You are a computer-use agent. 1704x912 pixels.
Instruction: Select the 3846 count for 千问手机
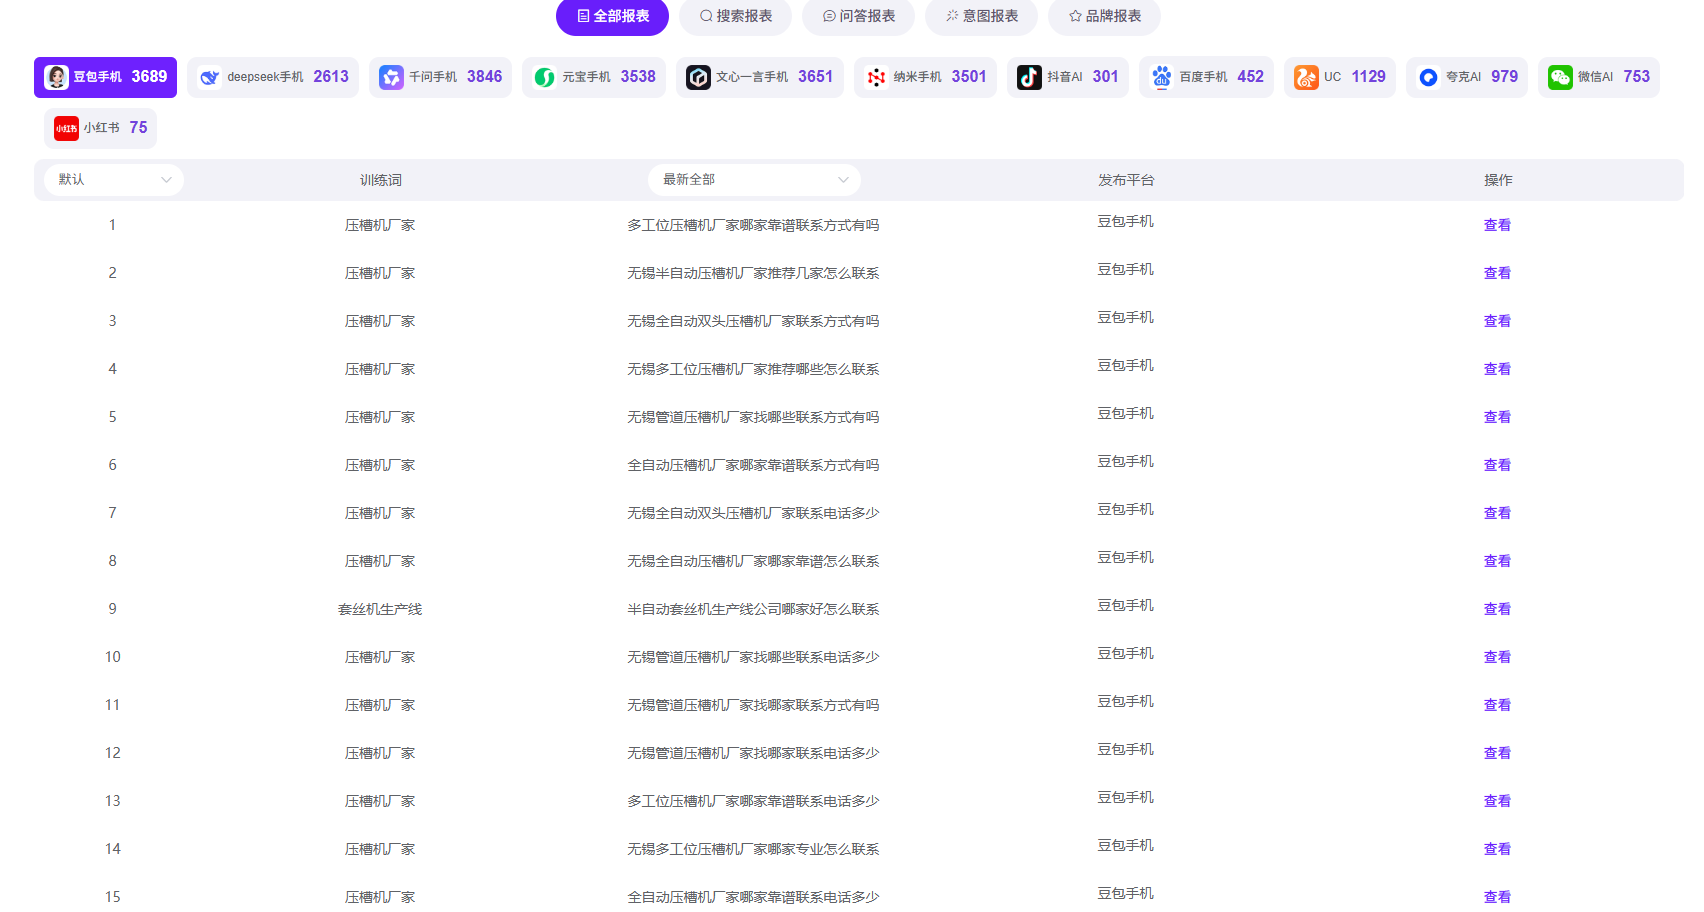[x=484, y=77]
